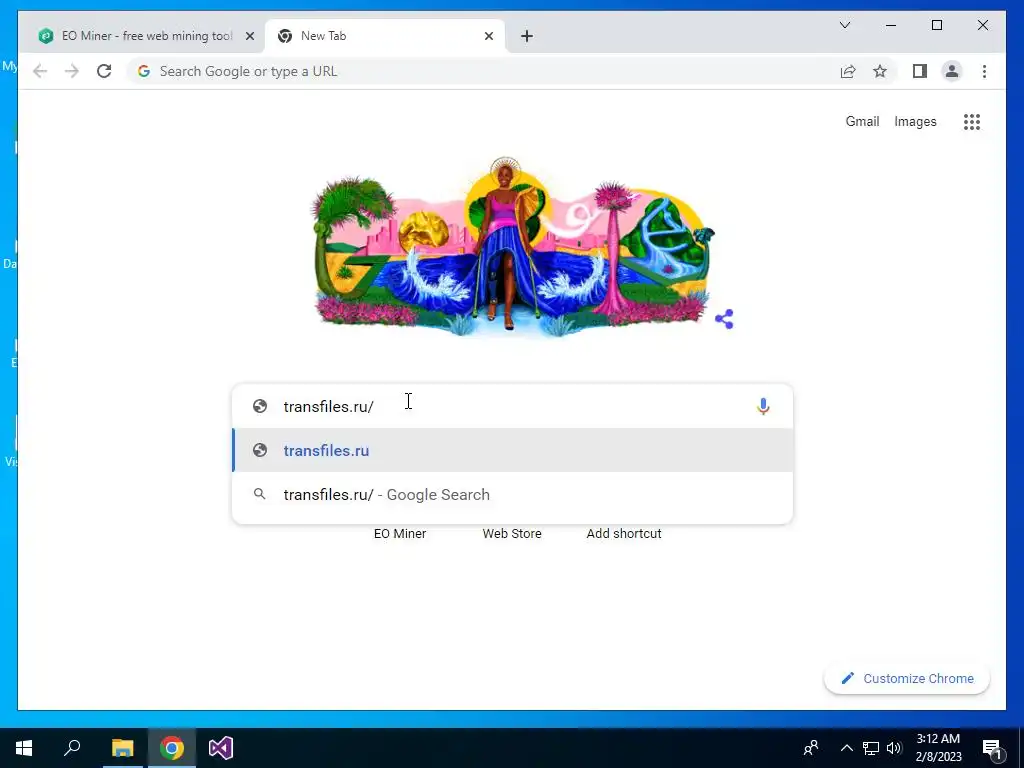Show hidden system tray icons

(846, 748)
